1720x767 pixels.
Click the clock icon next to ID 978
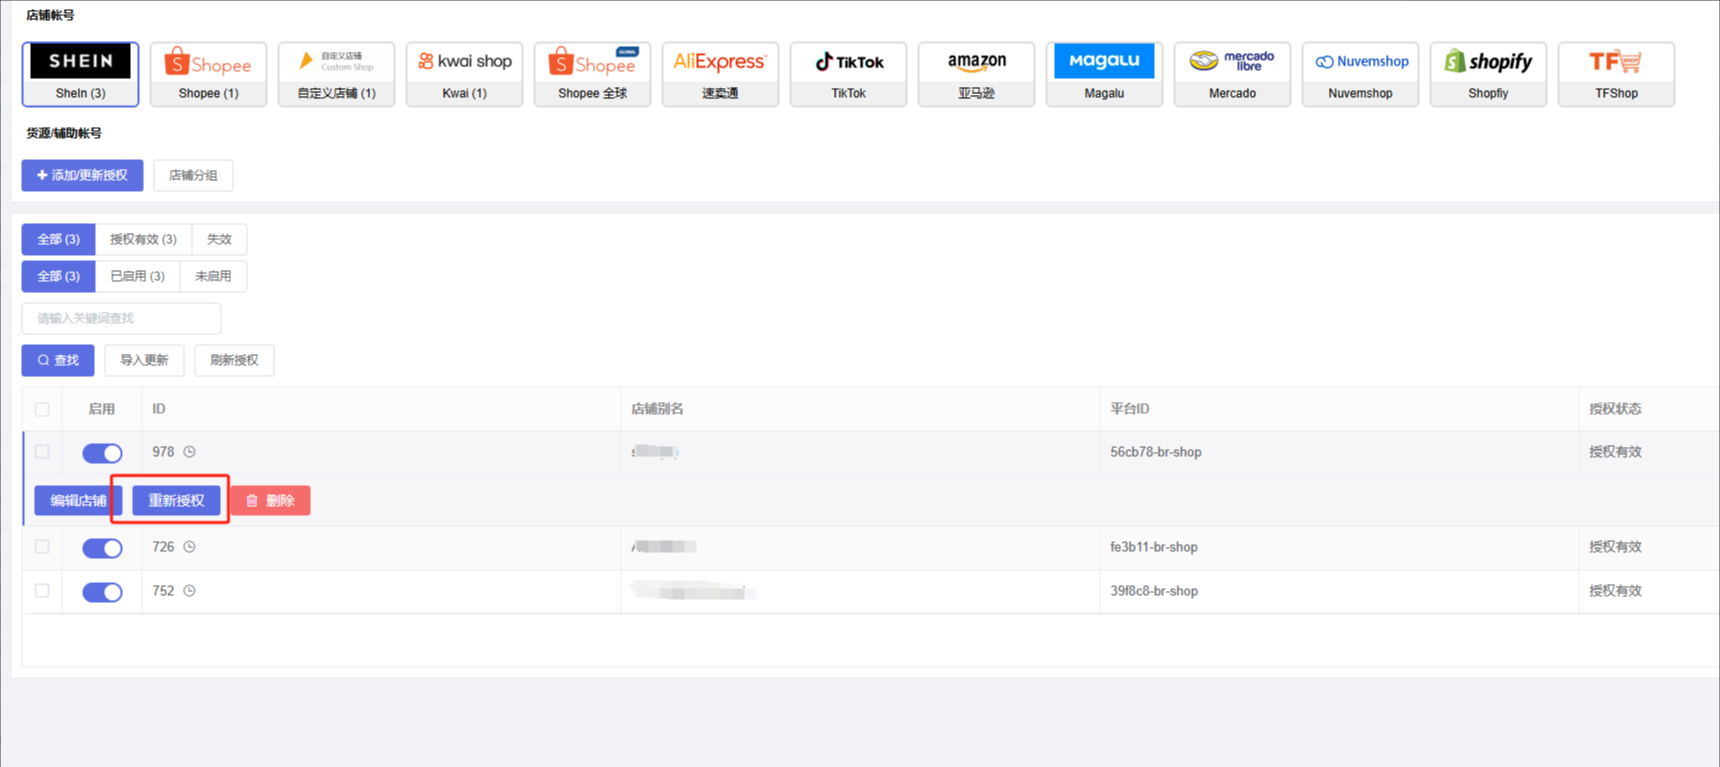189,452
